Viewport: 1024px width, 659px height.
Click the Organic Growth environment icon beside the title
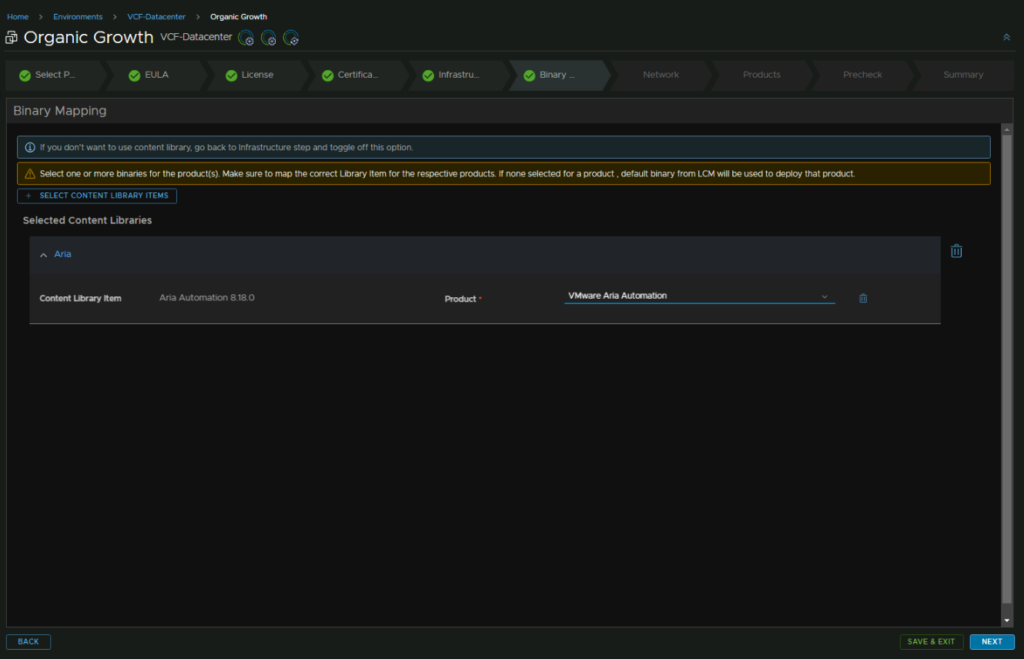[x=11, y=38]
